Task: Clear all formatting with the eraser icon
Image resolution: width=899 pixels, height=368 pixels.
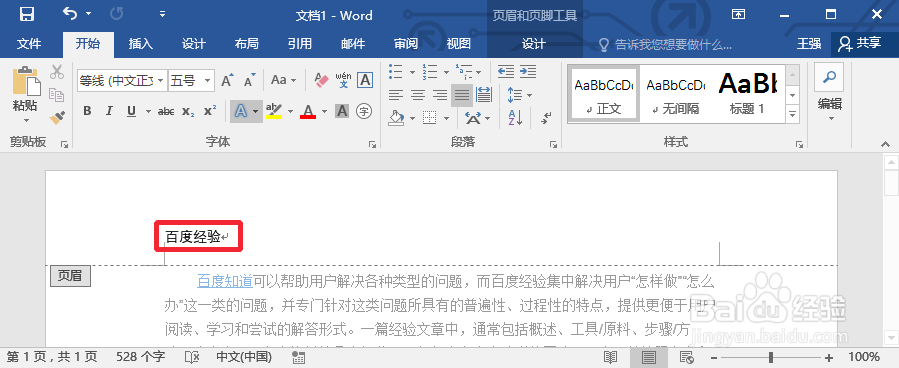Action: (322, 80)
